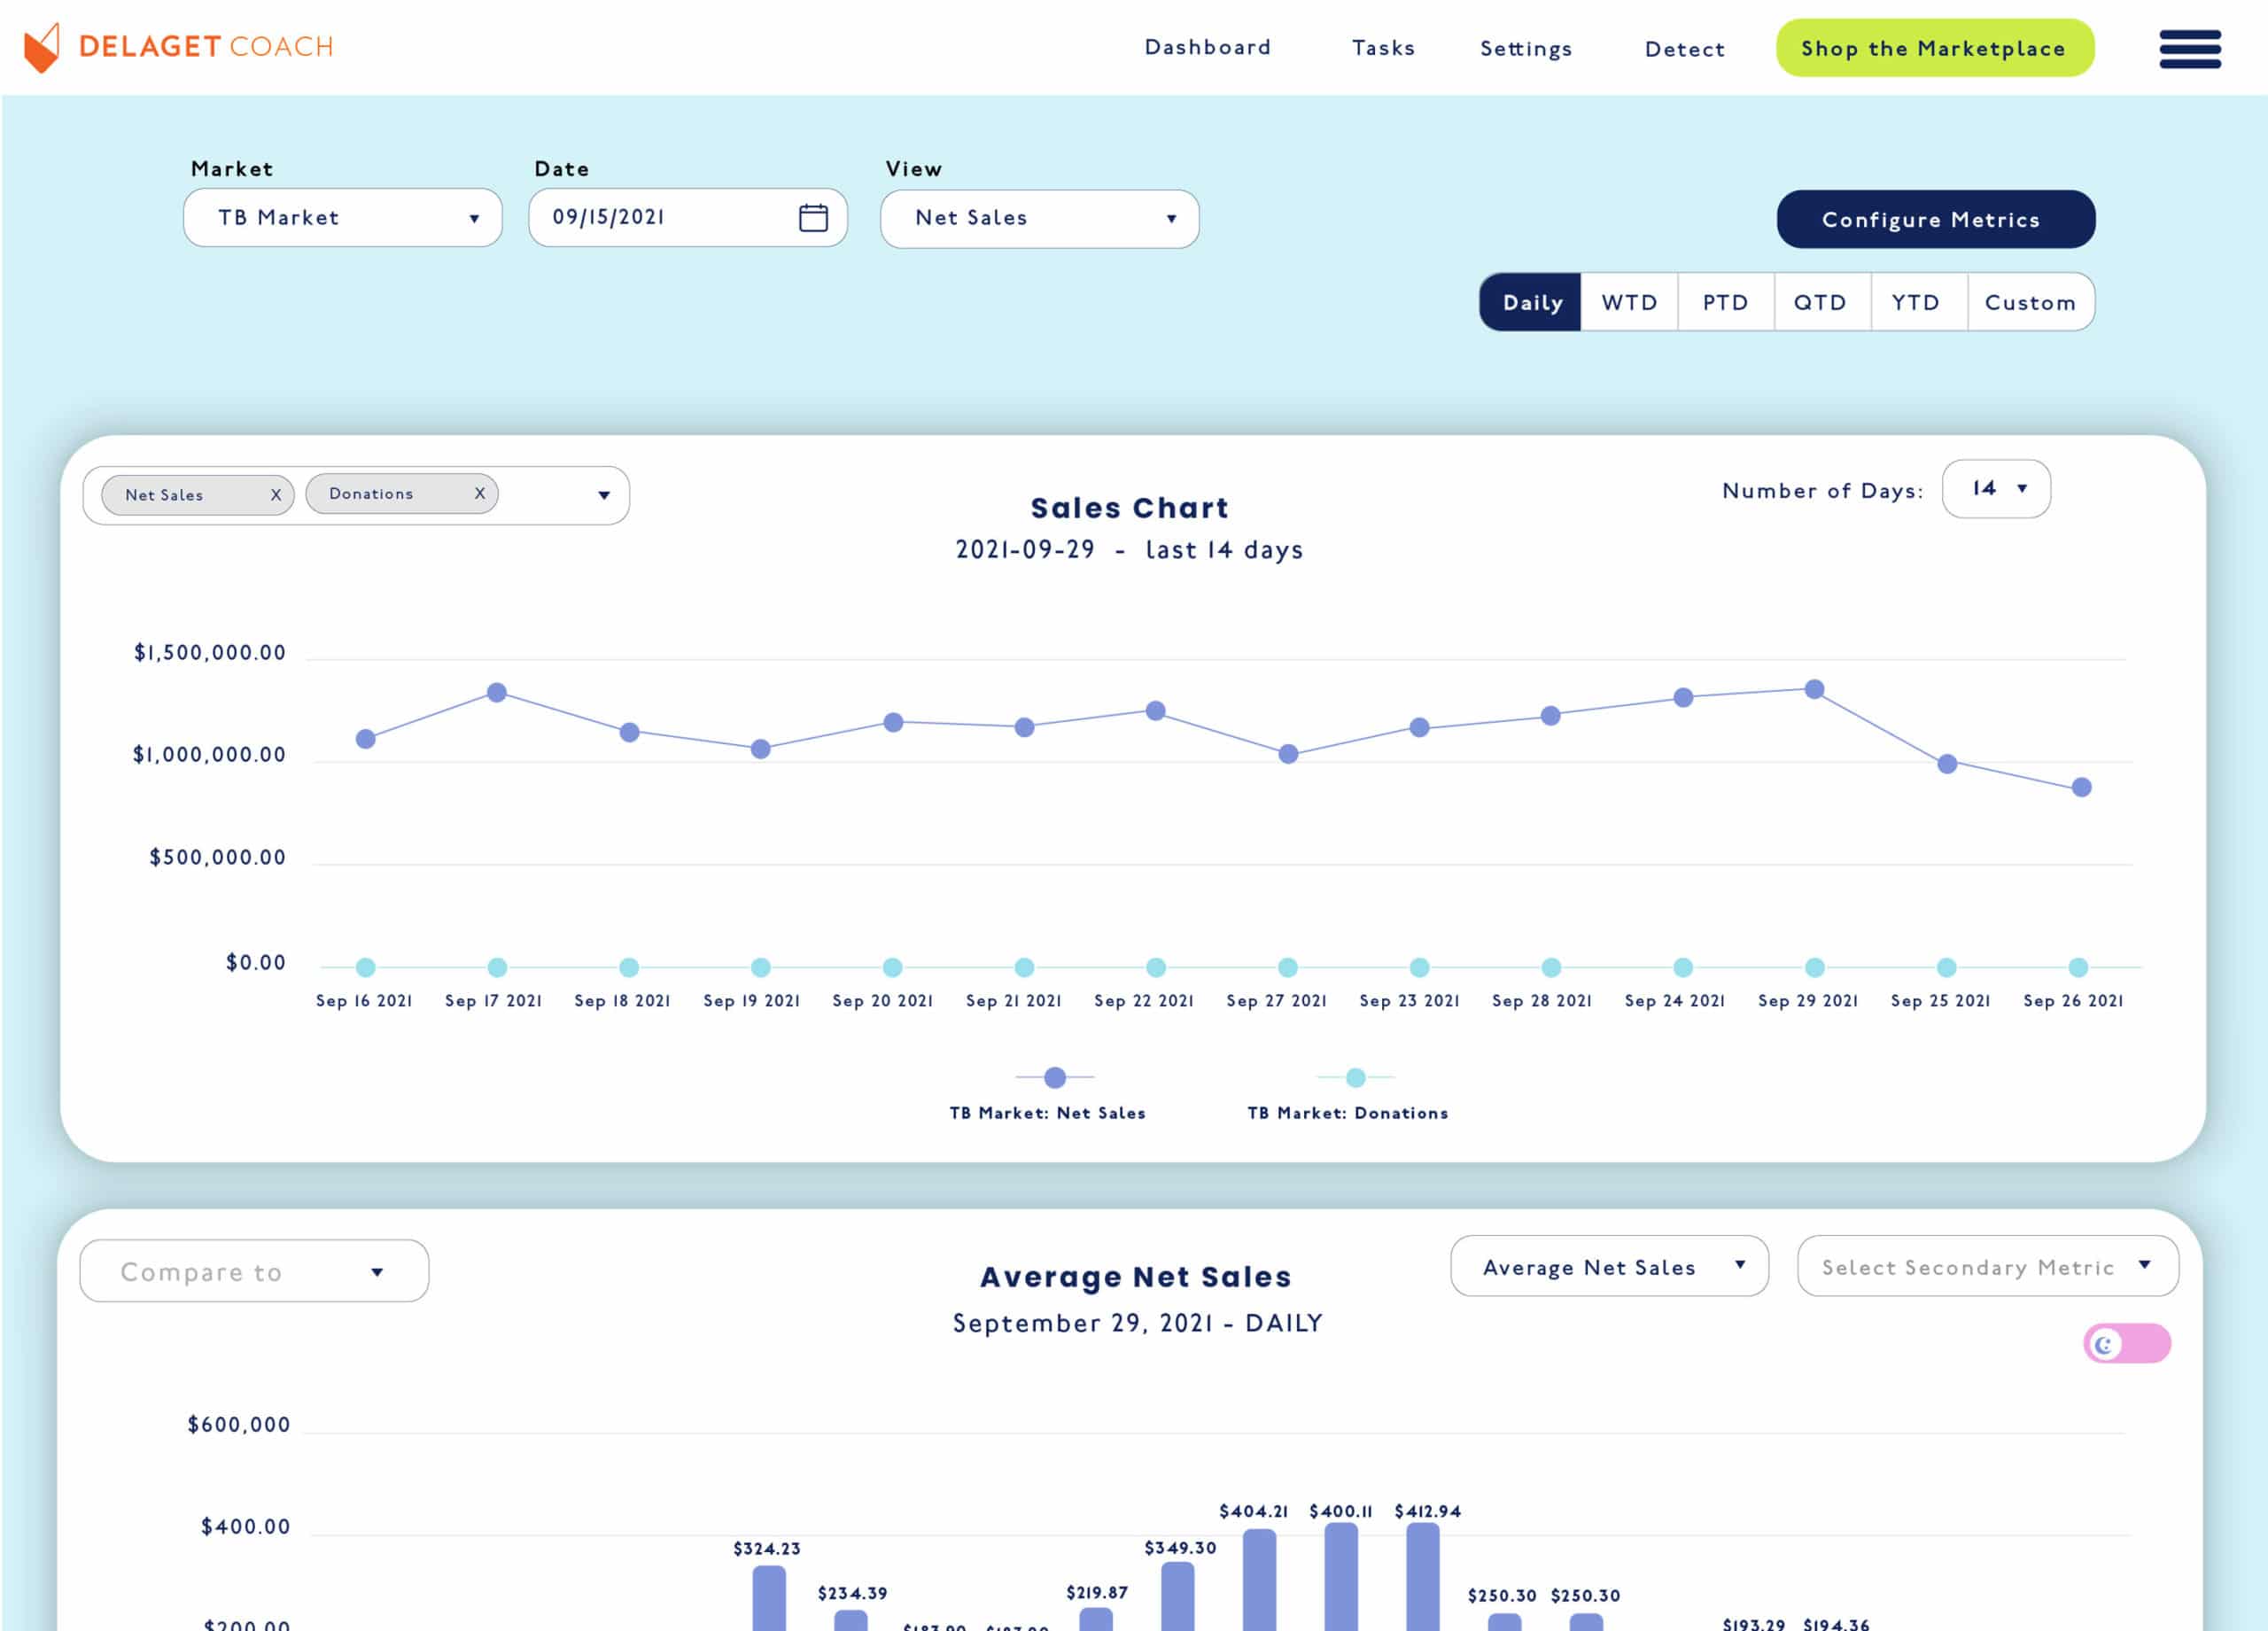Click the $412.94 bar
Viewport: 2268px width, 1631px height.
click(x=1422, y=1577)
